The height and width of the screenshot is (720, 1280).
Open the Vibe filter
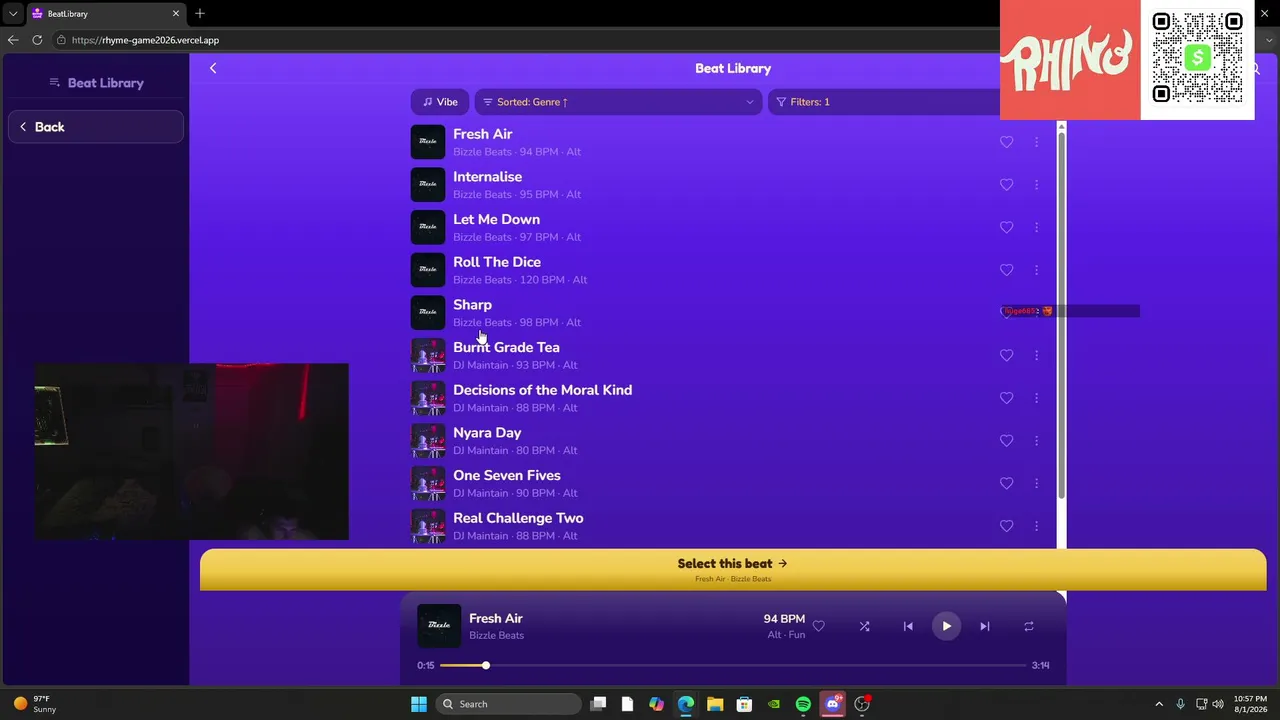point(440,102)
